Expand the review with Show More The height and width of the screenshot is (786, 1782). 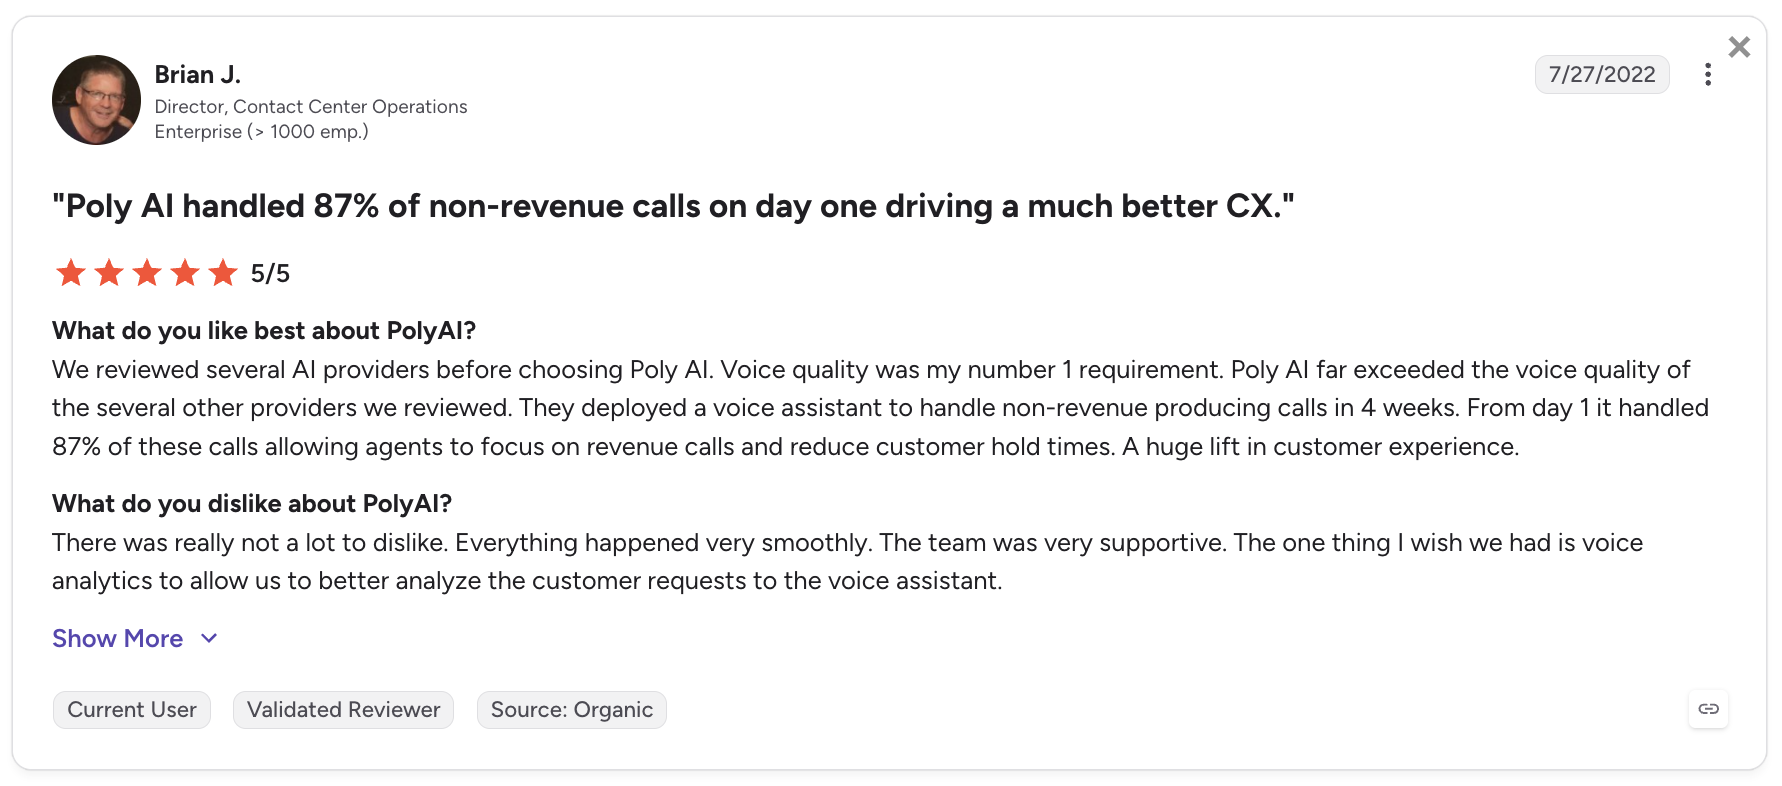pyautogui.click(x=118, y=638)
